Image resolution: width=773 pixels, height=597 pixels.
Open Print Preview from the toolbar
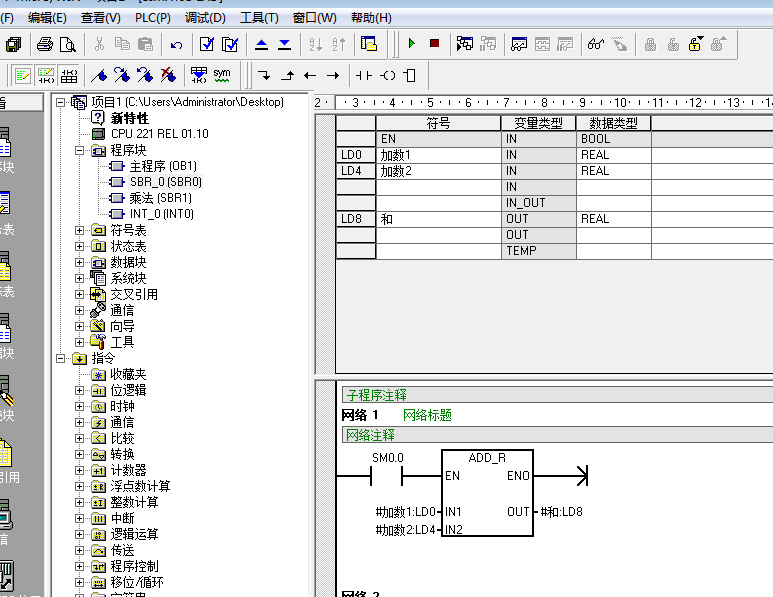67,44
